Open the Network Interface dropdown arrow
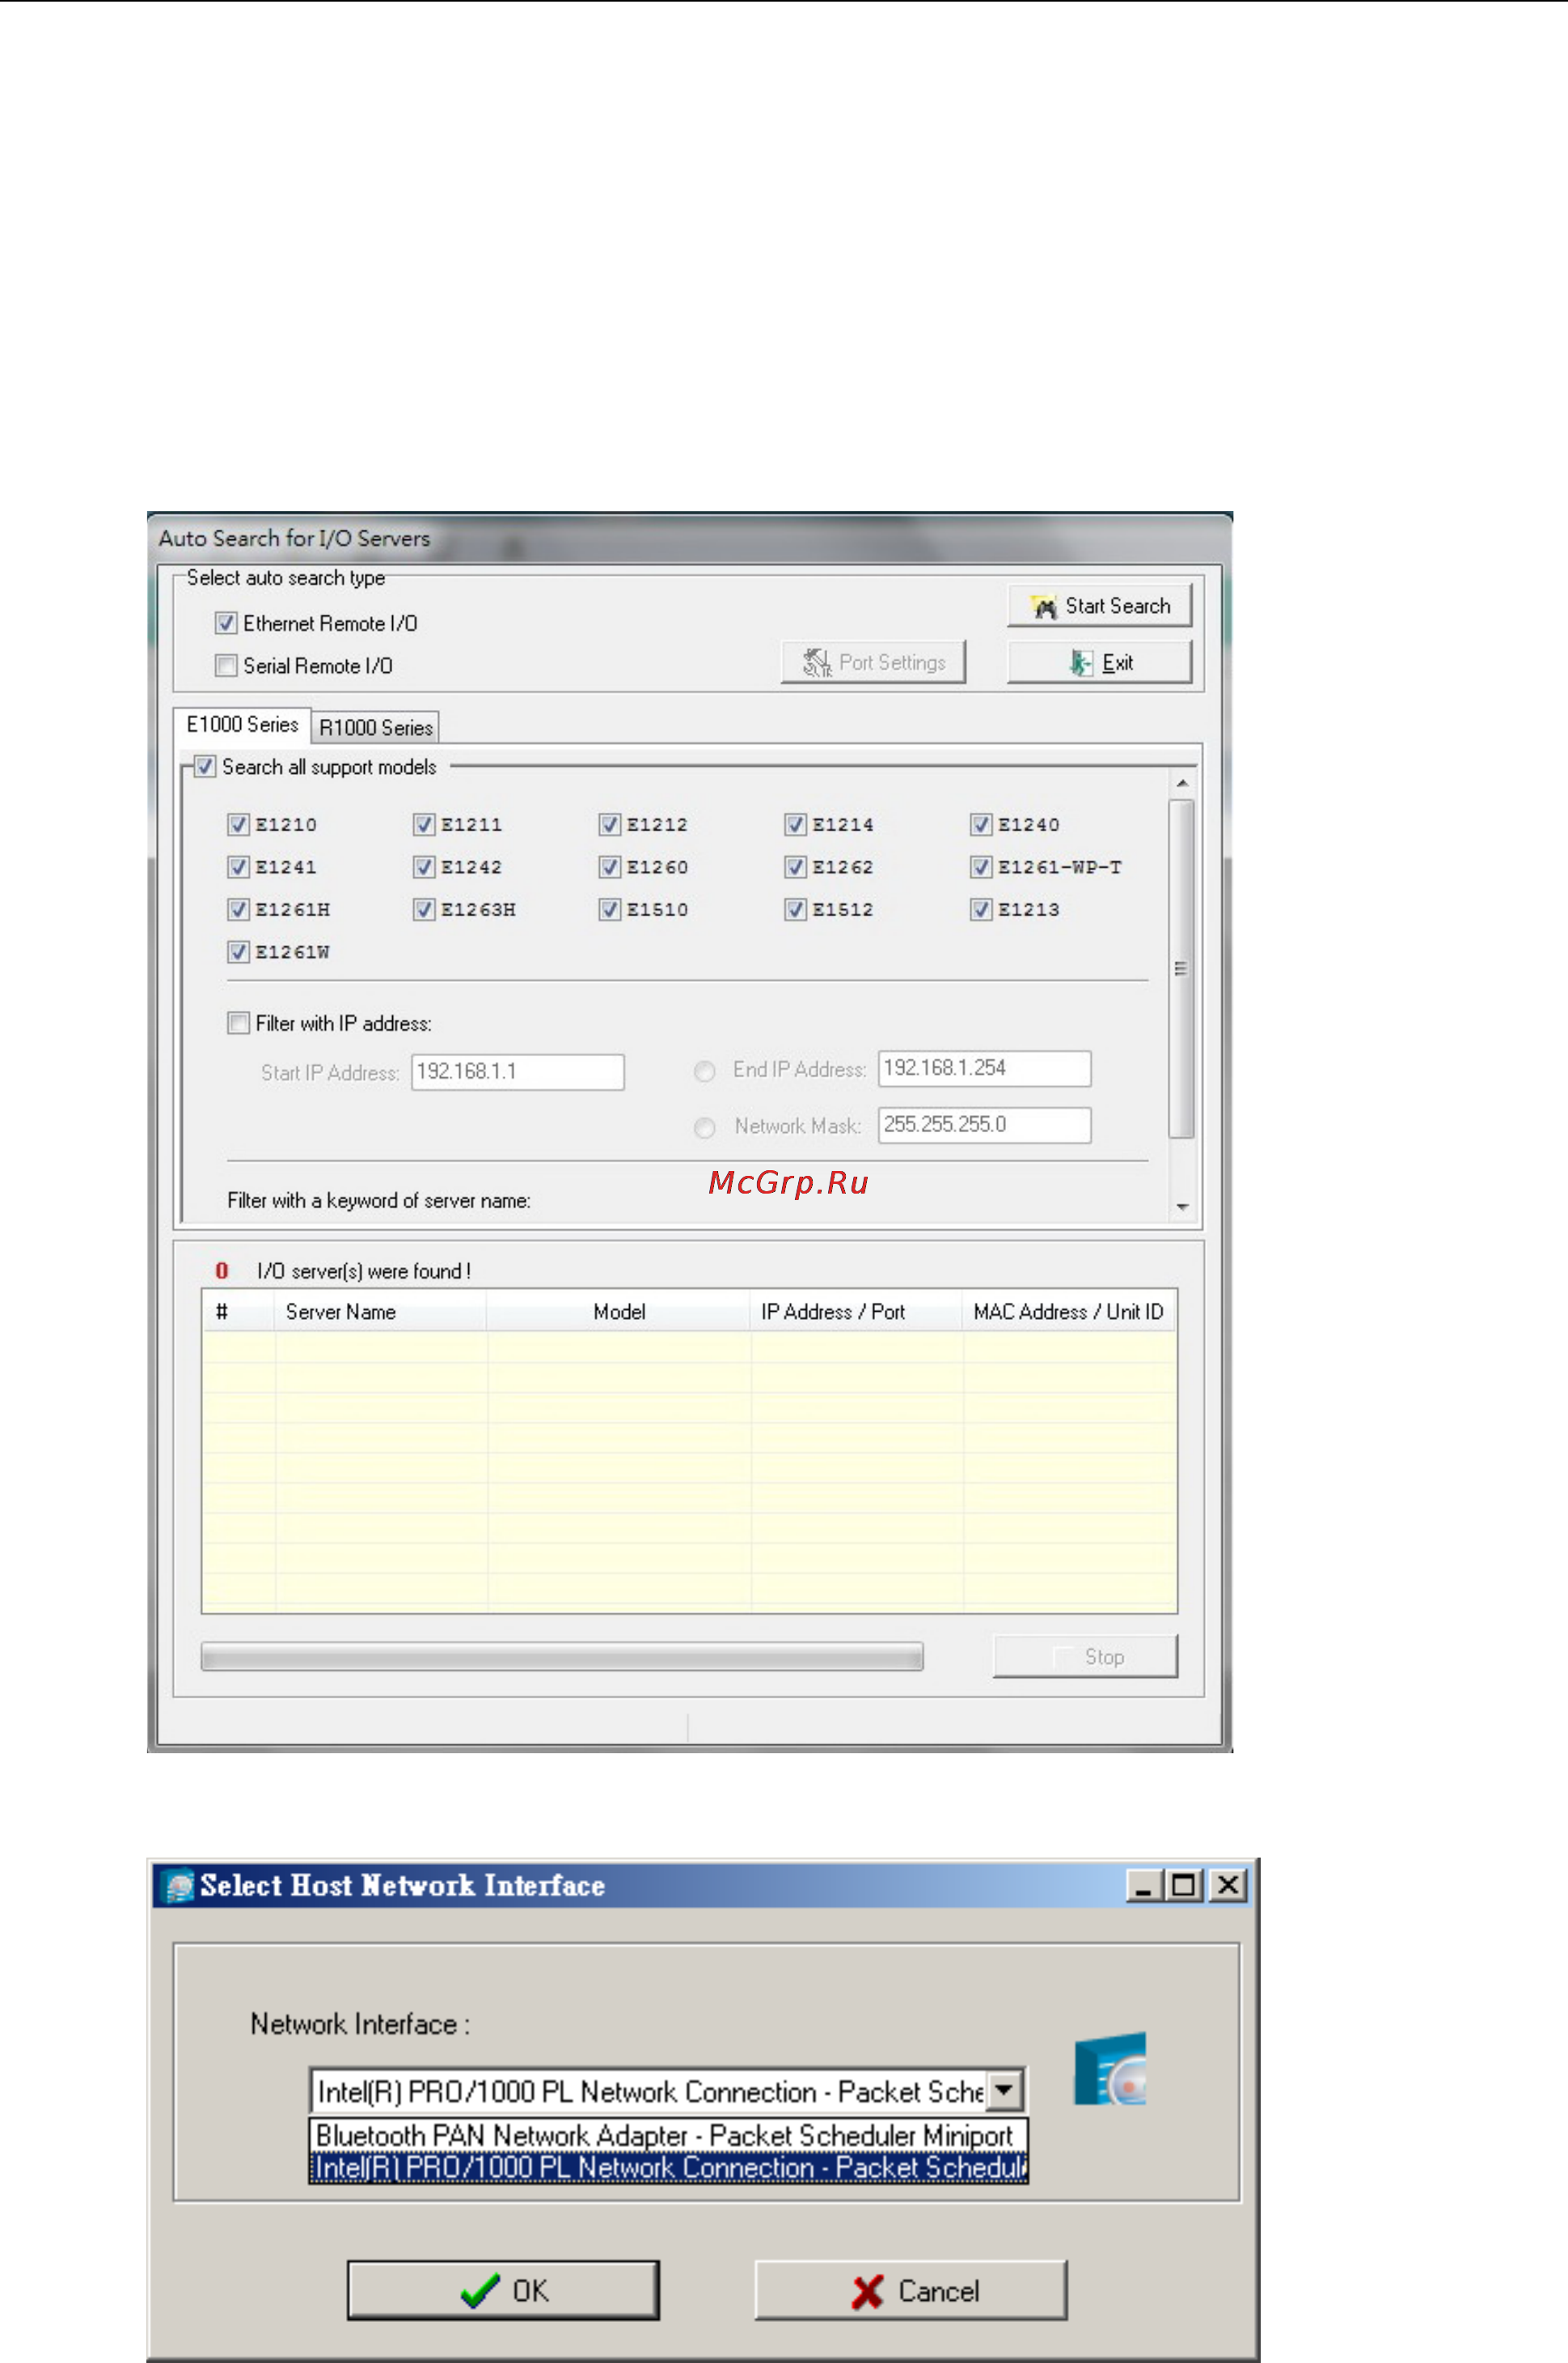Viewport: 1568px width, 2363px height. tap(1004, 2090)
